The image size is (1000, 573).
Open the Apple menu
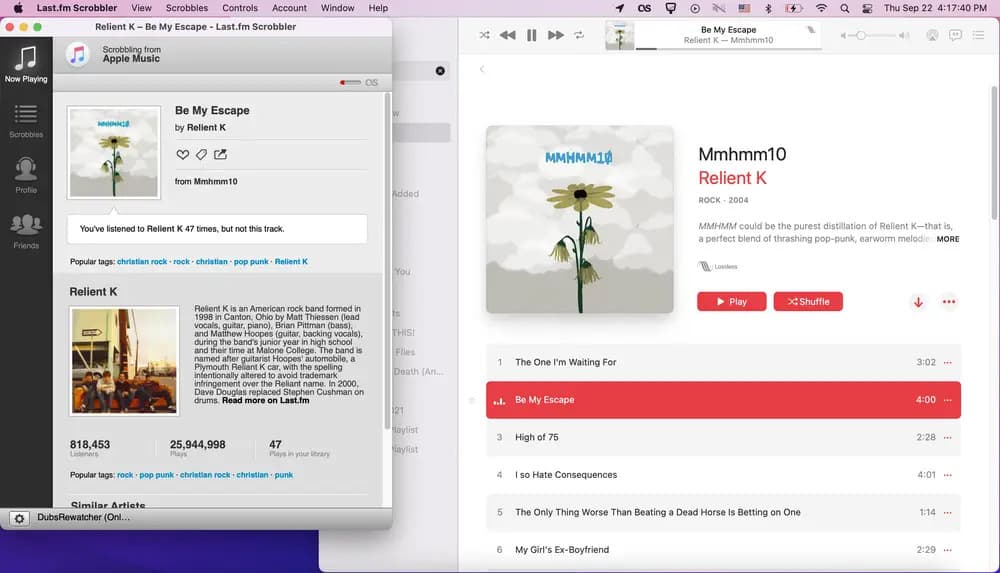[x=18, y=8]
